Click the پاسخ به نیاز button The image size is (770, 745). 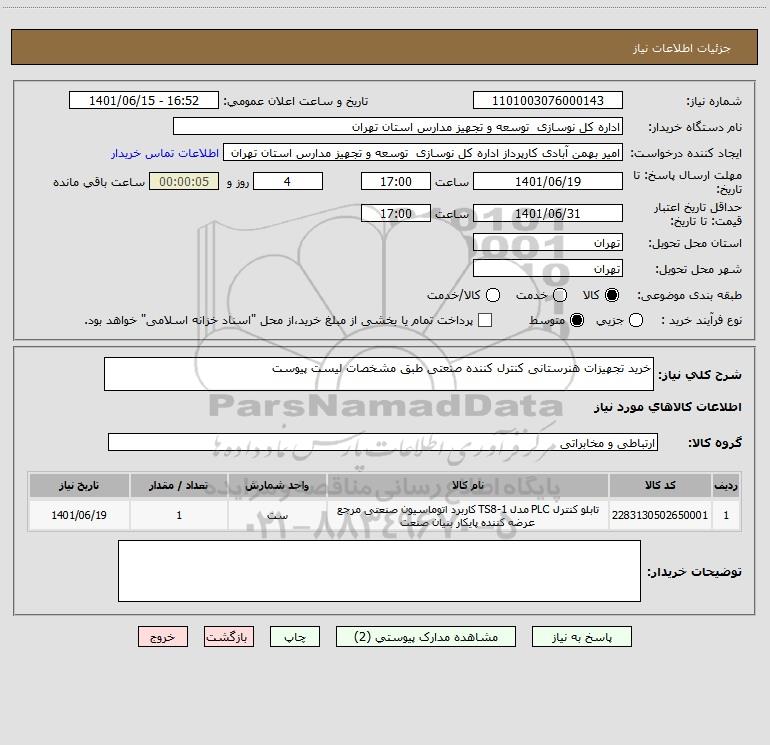click(581, 637)
